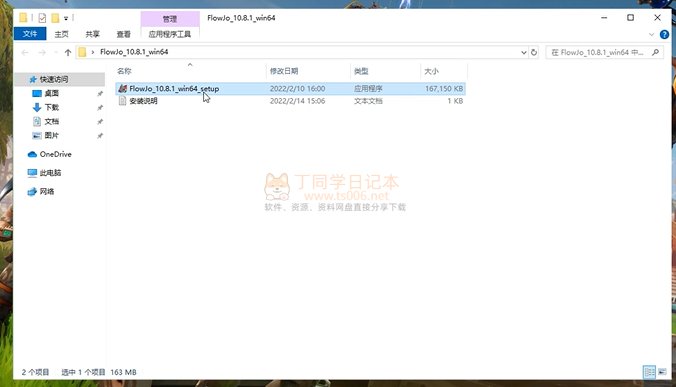Click the Properties icon in the quick access toolbar
The image size is (676, 387).
click(x=42, y=18)
